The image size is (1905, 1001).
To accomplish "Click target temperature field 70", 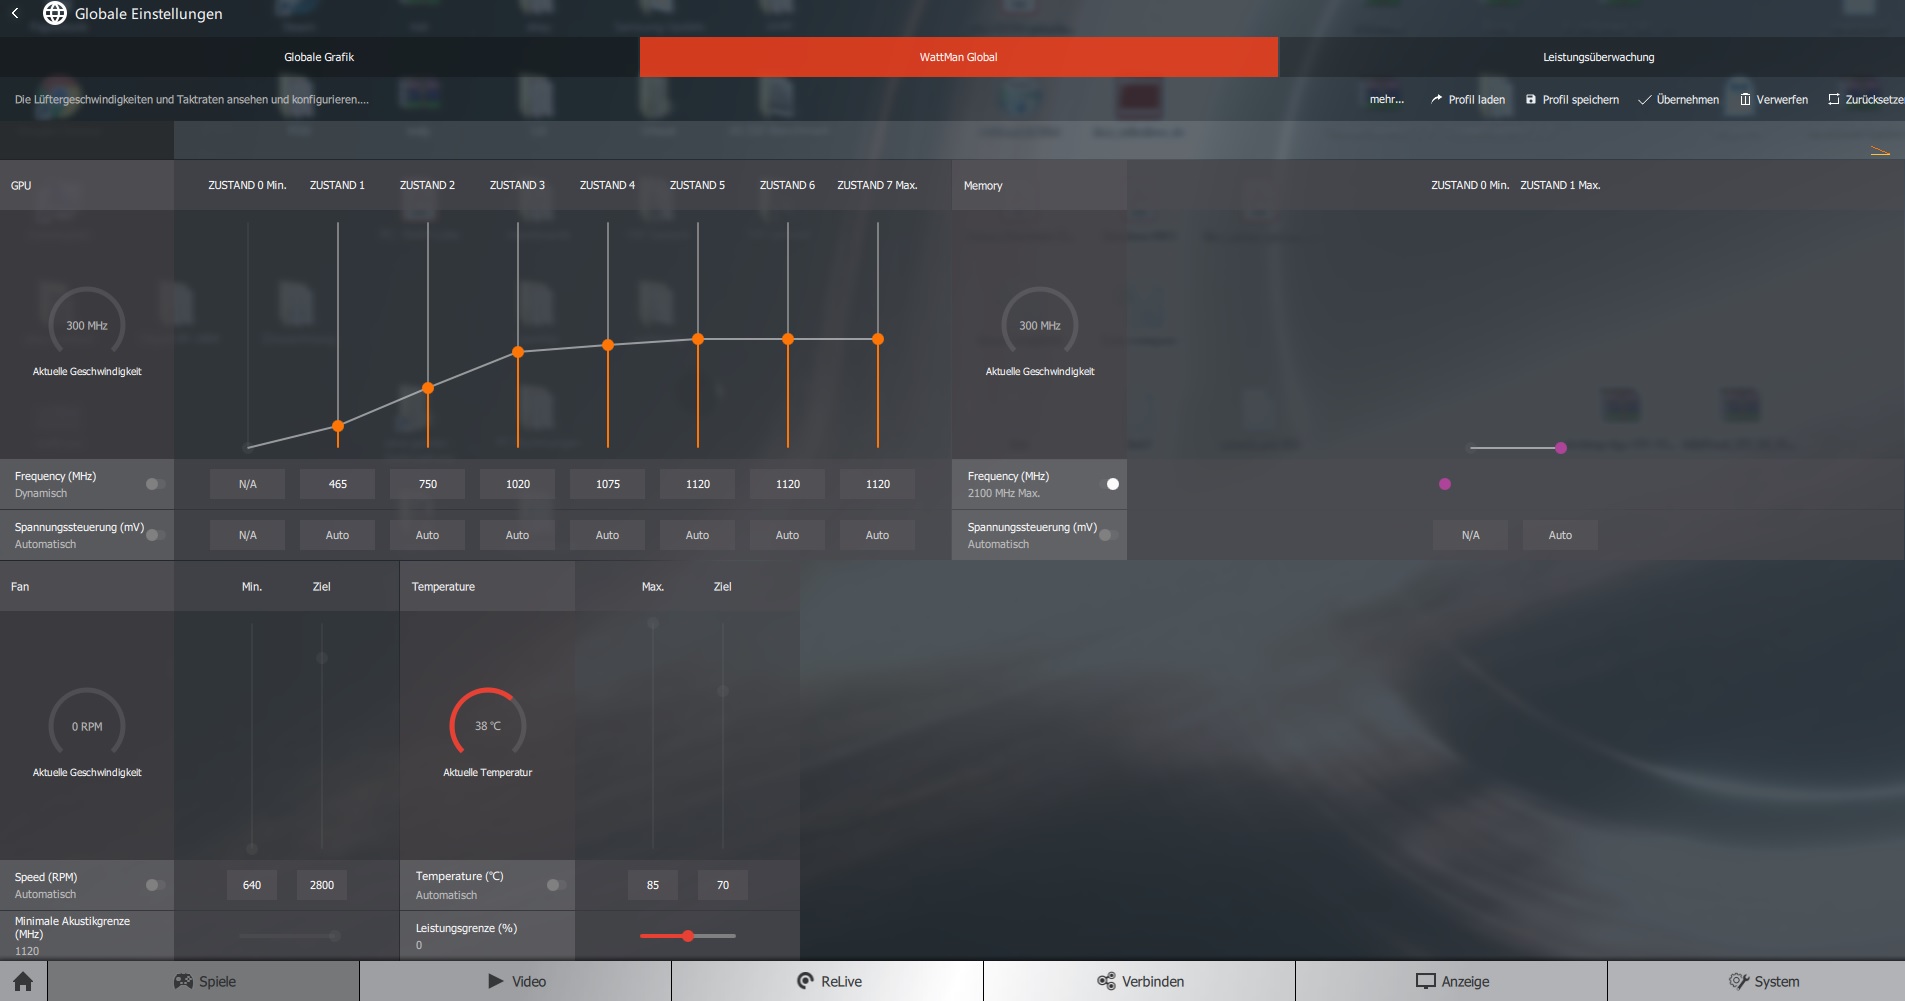I will [723, 885].
